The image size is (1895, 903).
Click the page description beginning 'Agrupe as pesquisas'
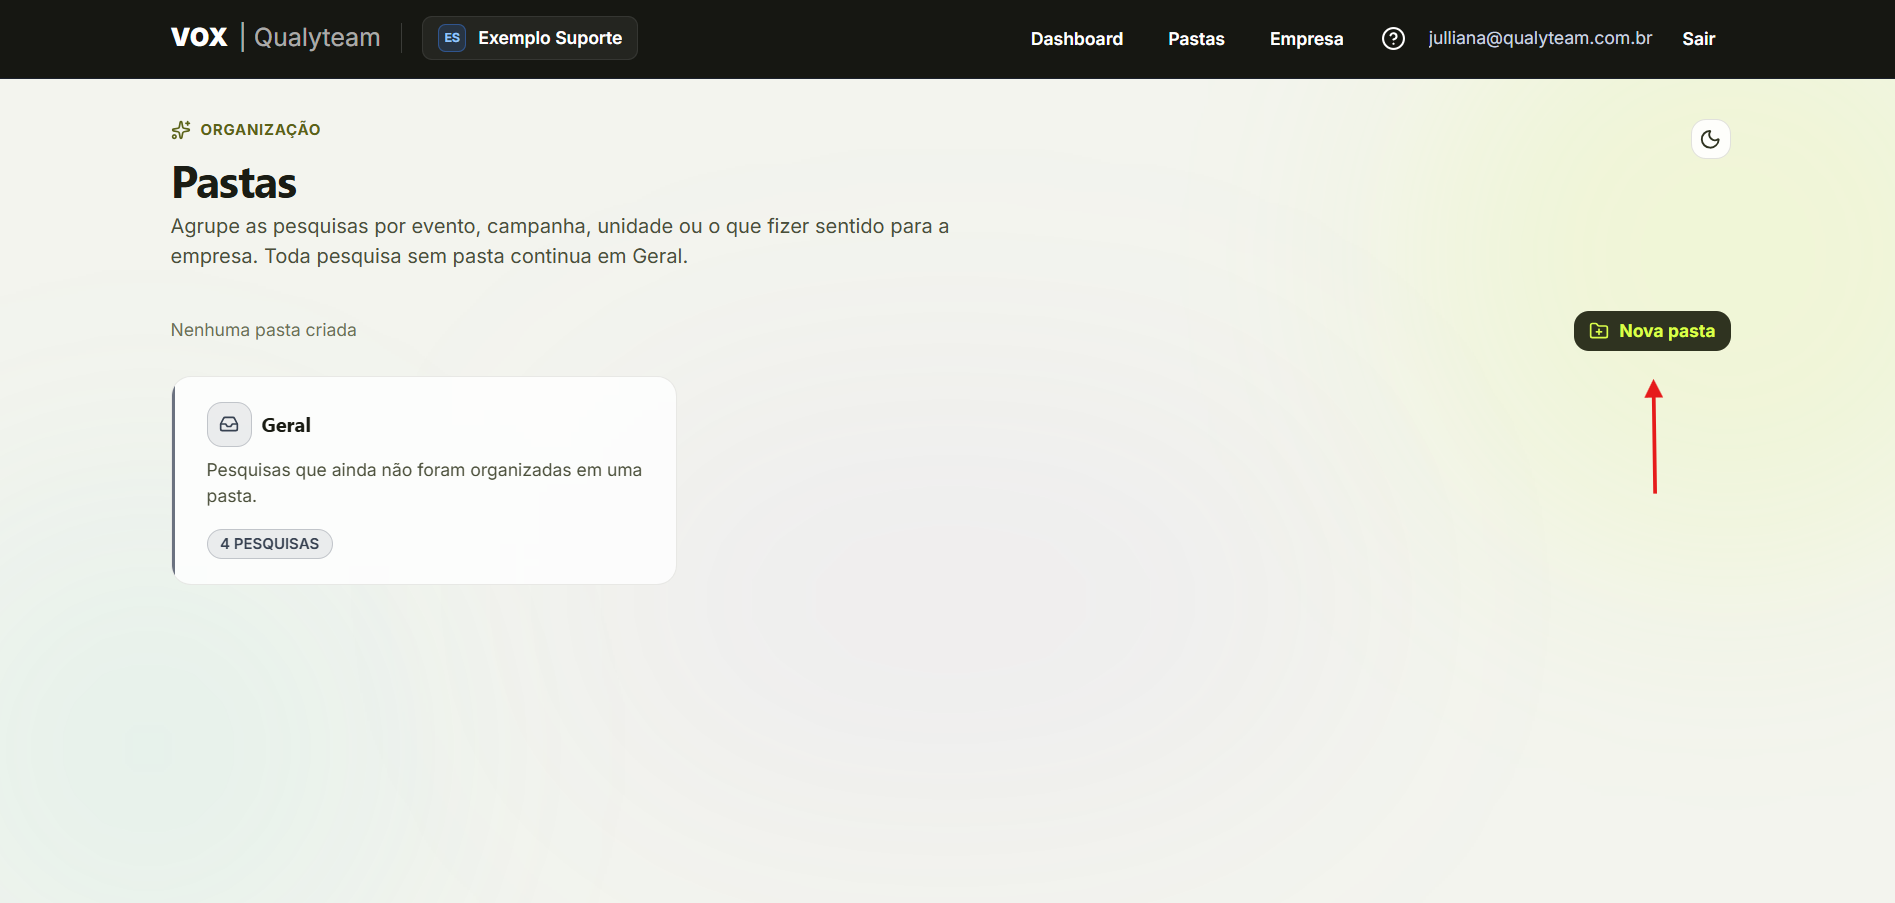coord(560,241)
